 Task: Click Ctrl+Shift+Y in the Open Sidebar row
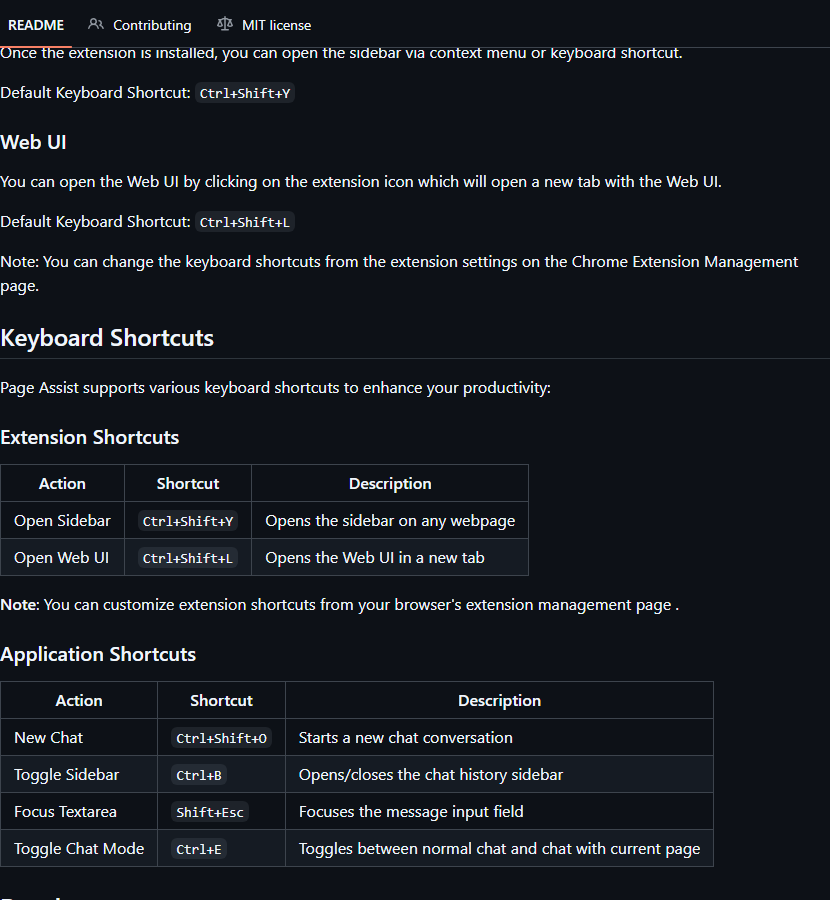pos(188,521)
